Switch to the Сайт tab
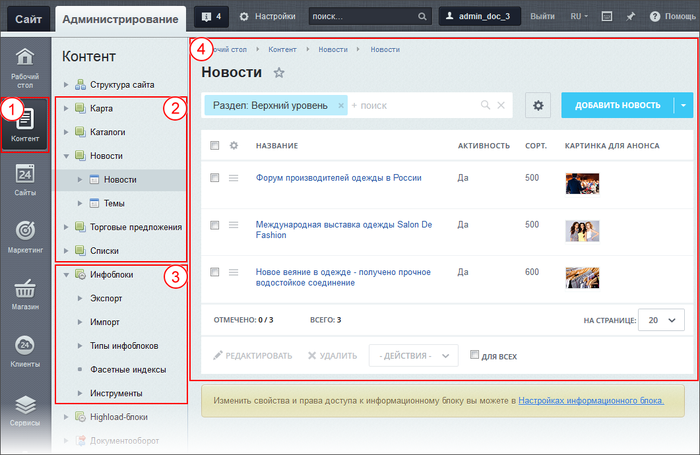700x455 pixels. tap(28, 19)
